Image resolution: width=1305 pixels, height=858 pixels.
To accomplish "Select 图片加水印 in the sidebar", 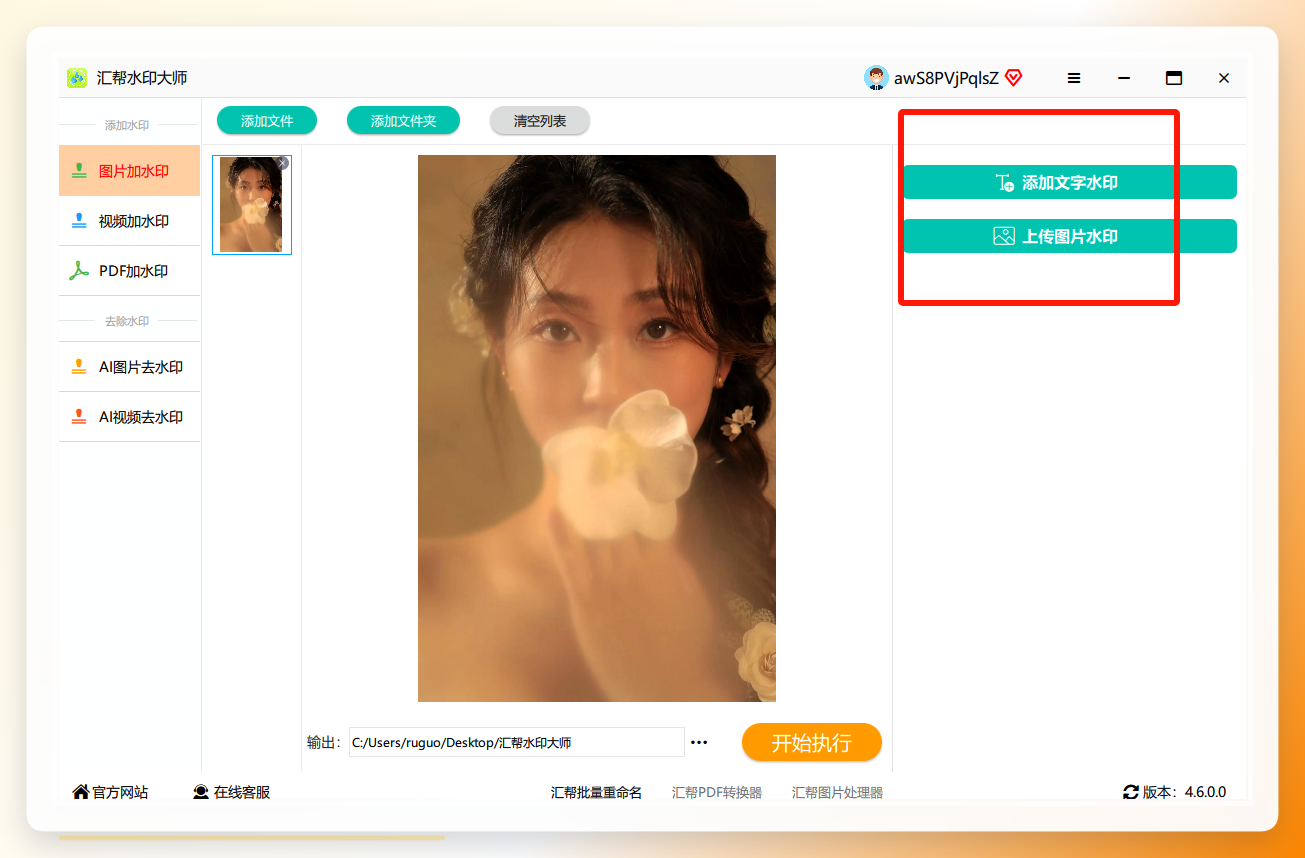I will 130,171.
